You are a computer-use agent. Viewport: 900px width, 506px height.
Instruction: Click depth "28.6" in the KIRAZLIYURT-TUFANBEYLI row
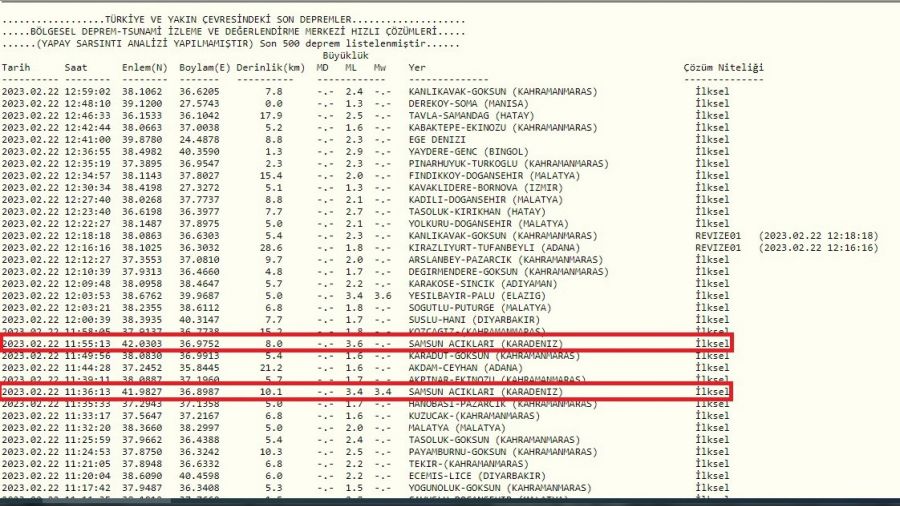(271, 248)
